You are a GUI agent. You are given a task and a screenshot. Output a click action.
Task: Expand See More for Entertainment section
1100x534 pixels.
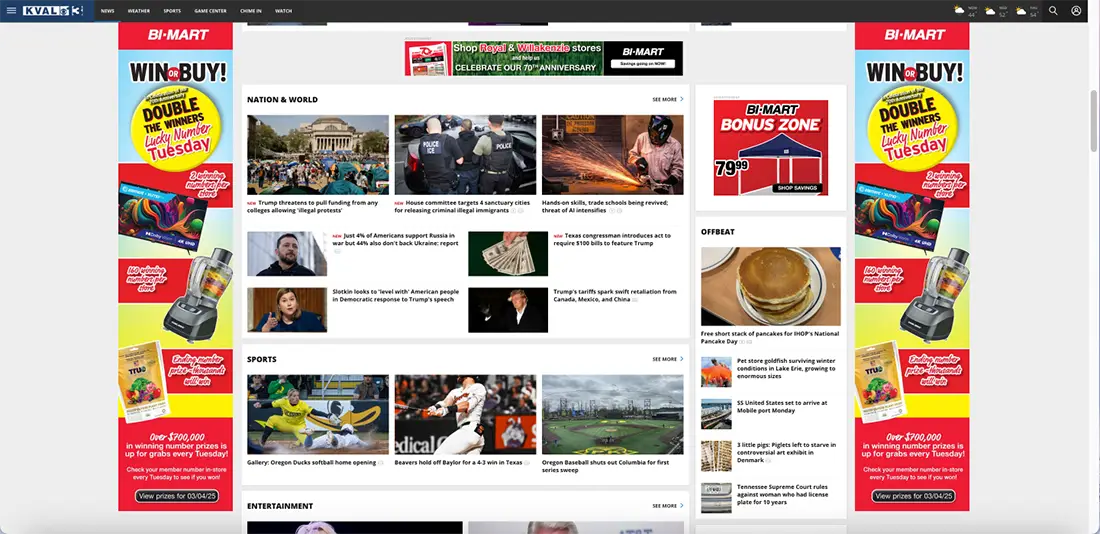point(668,506)
